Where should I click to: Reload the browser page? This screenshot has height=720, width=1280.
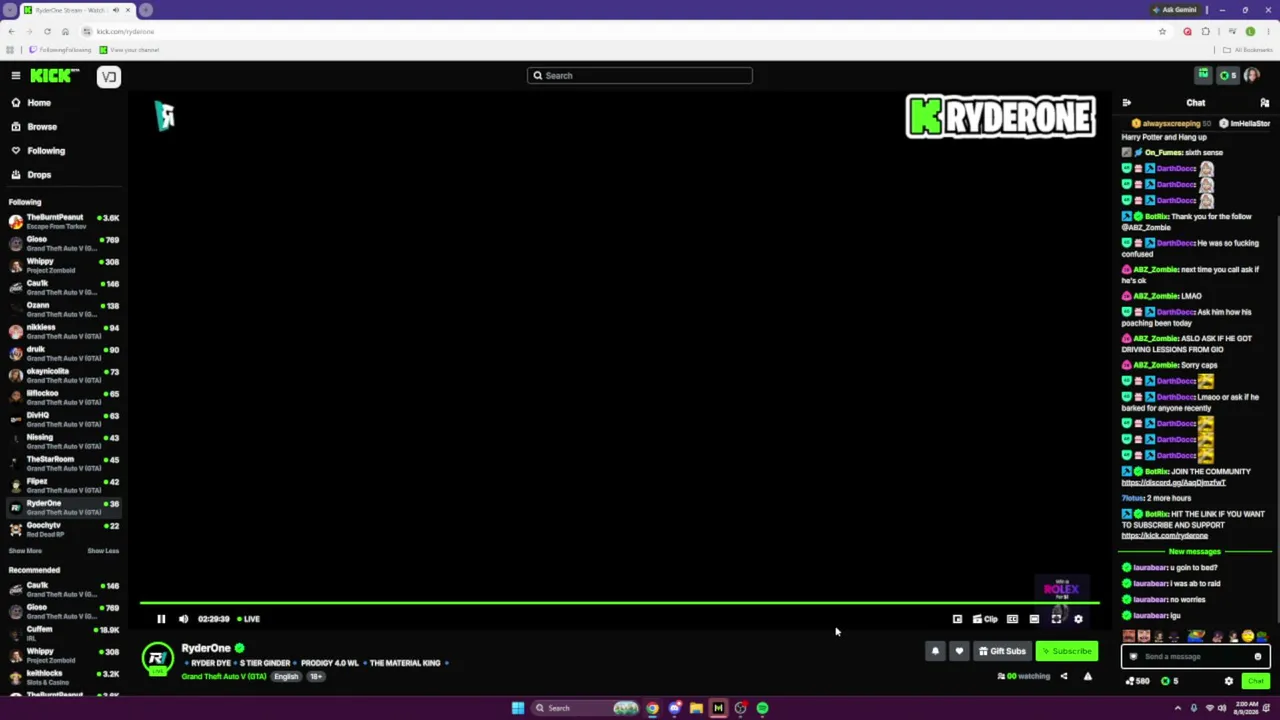[47, 32]
